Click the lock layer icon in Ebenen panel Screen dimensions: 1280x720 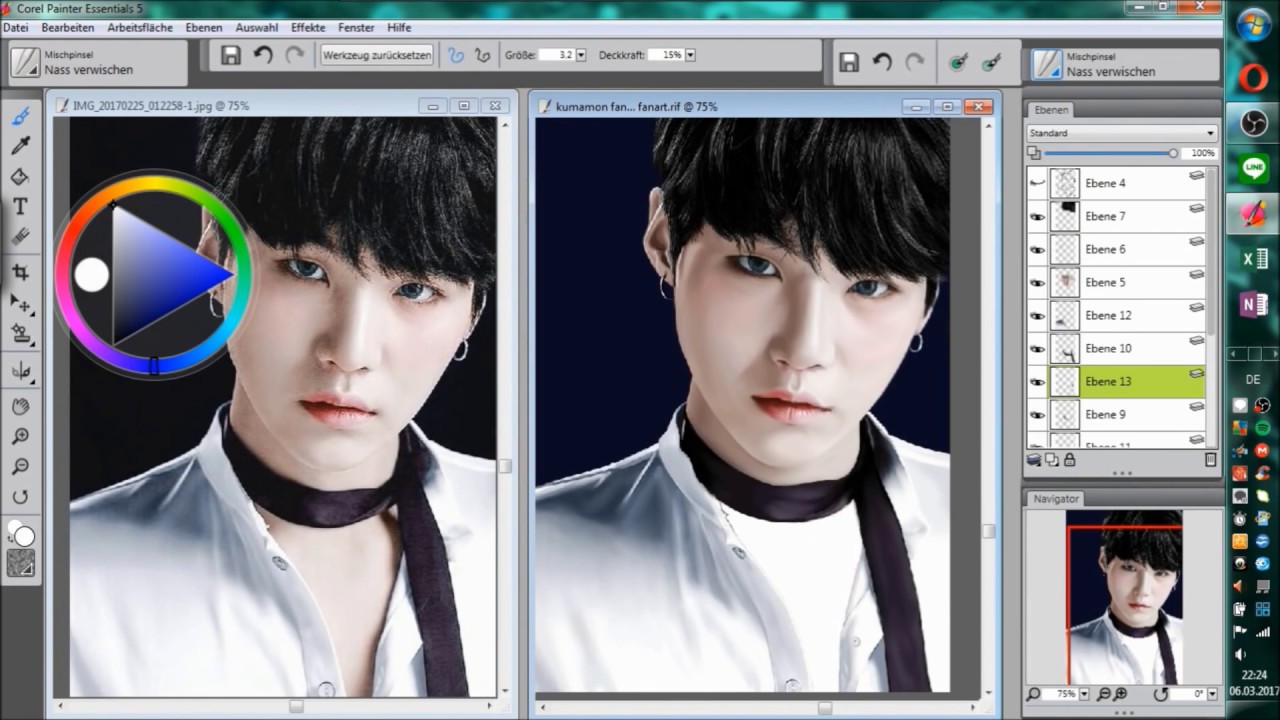(1069, 459)
